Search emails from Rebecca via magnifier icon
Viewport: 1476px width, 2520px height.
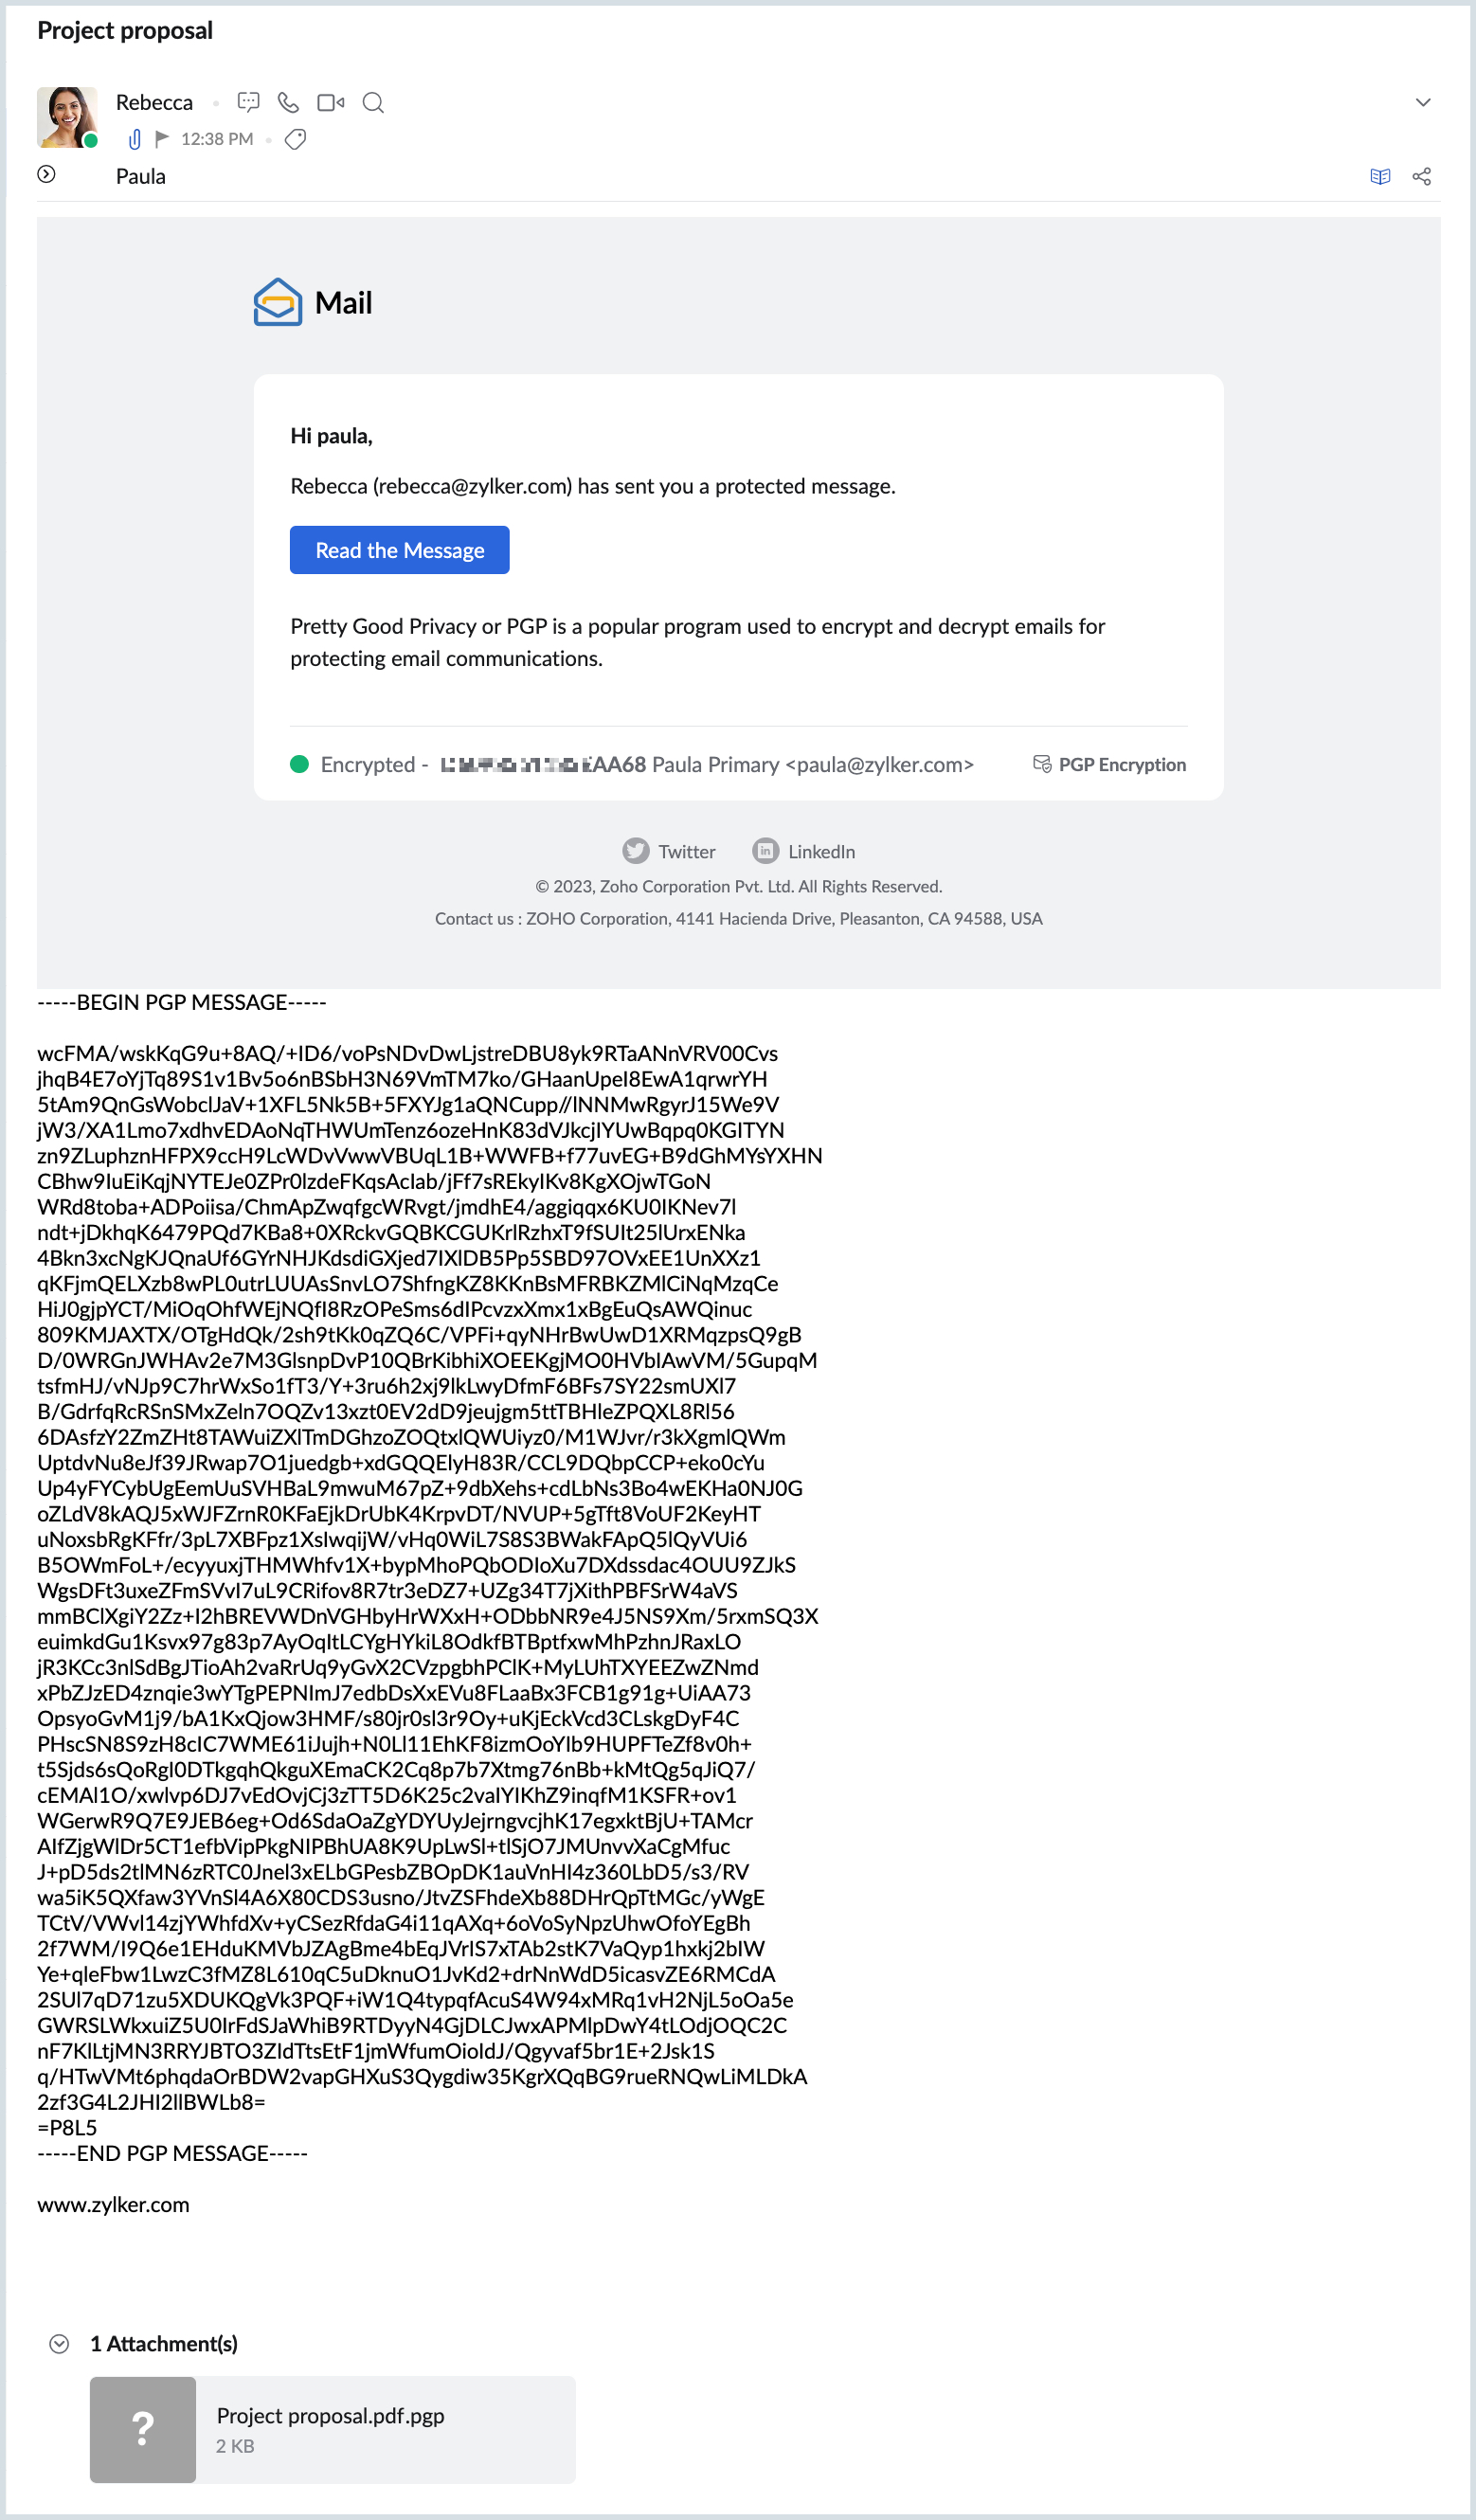[373, 102]
